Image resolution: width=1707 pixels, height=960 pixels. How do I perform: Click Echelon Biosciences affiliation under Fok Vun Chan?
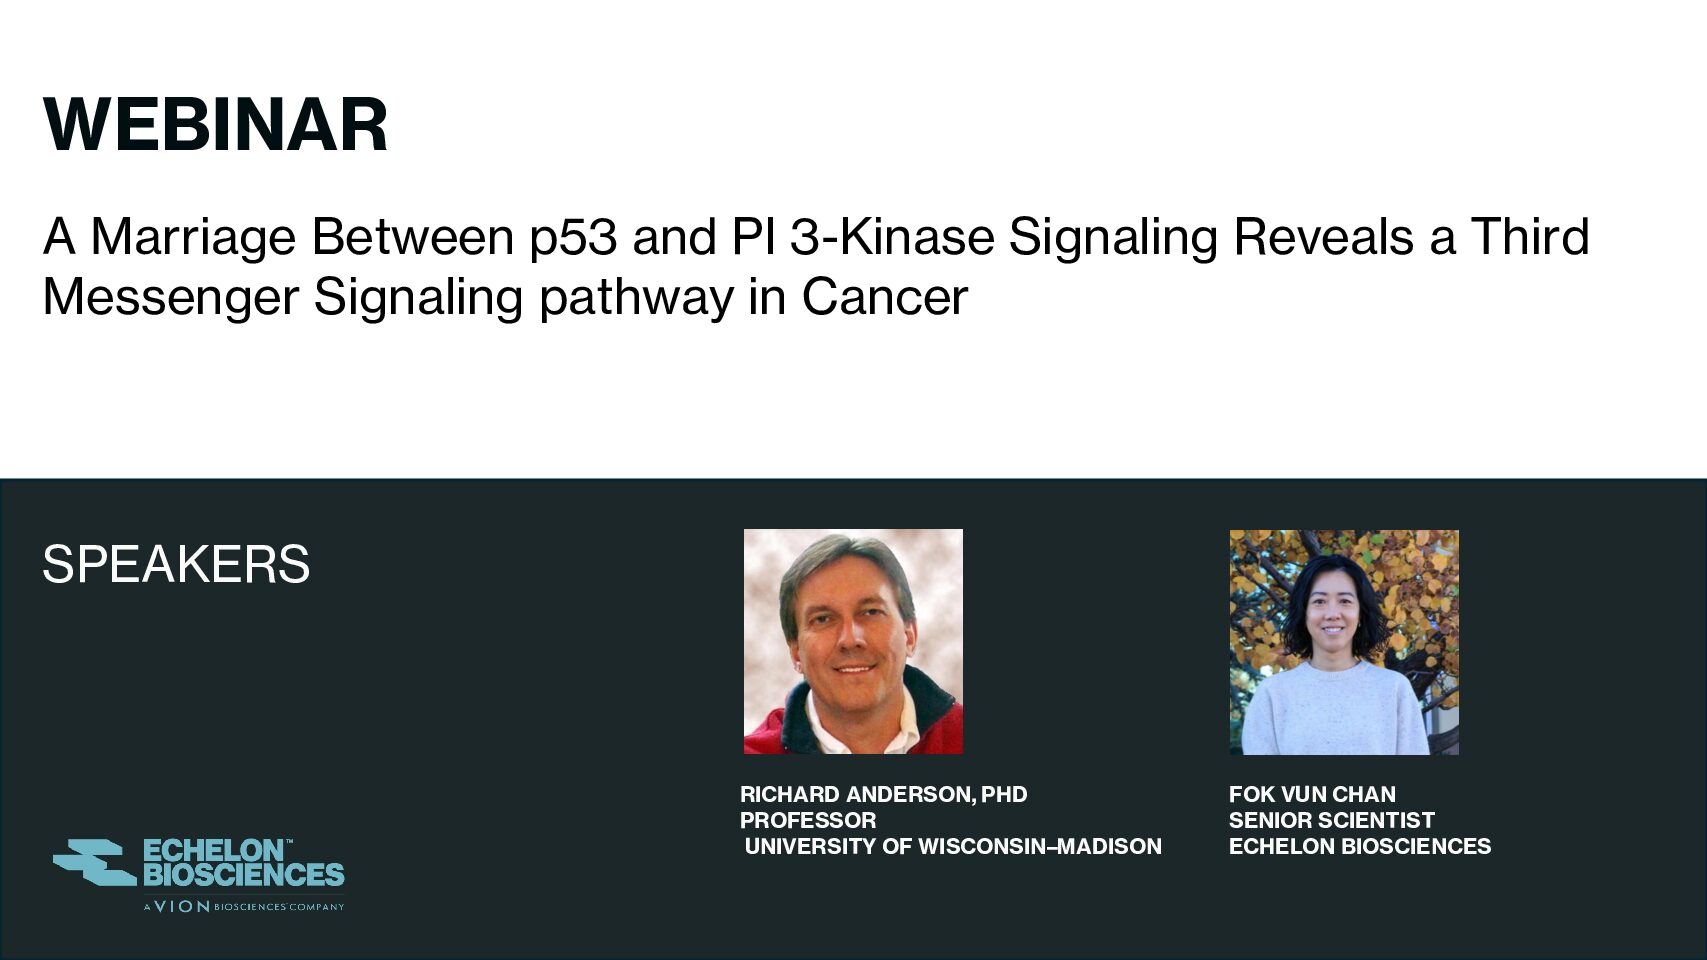click(1359, 846)
